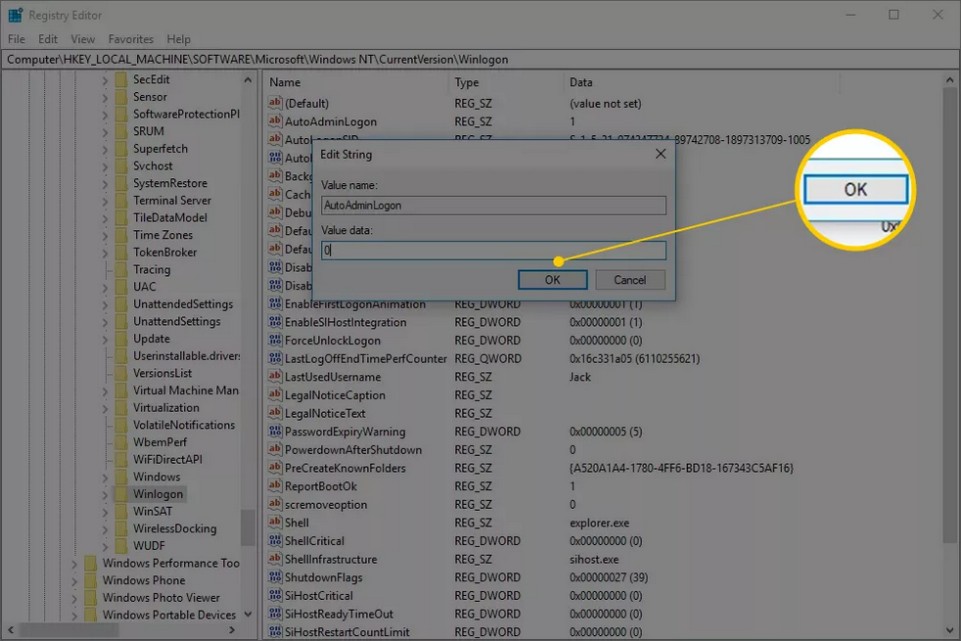961x641 pixels.
Task: Click the ShellInfrastructure string icon
Action: pyautogui.click(x=275, y=559)
